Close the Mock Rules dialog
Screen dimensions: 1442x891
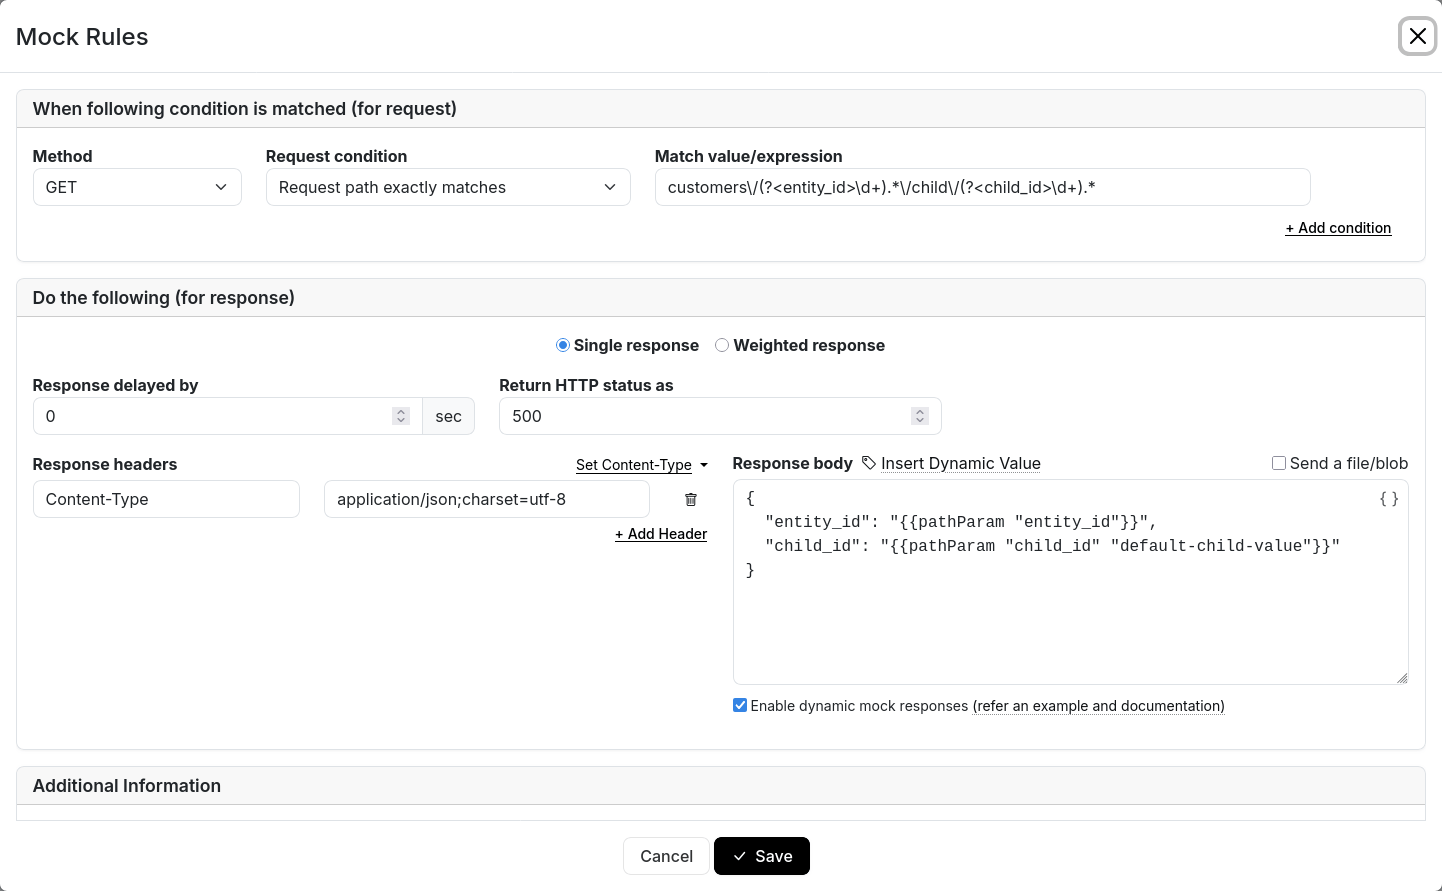[1417, 37]
